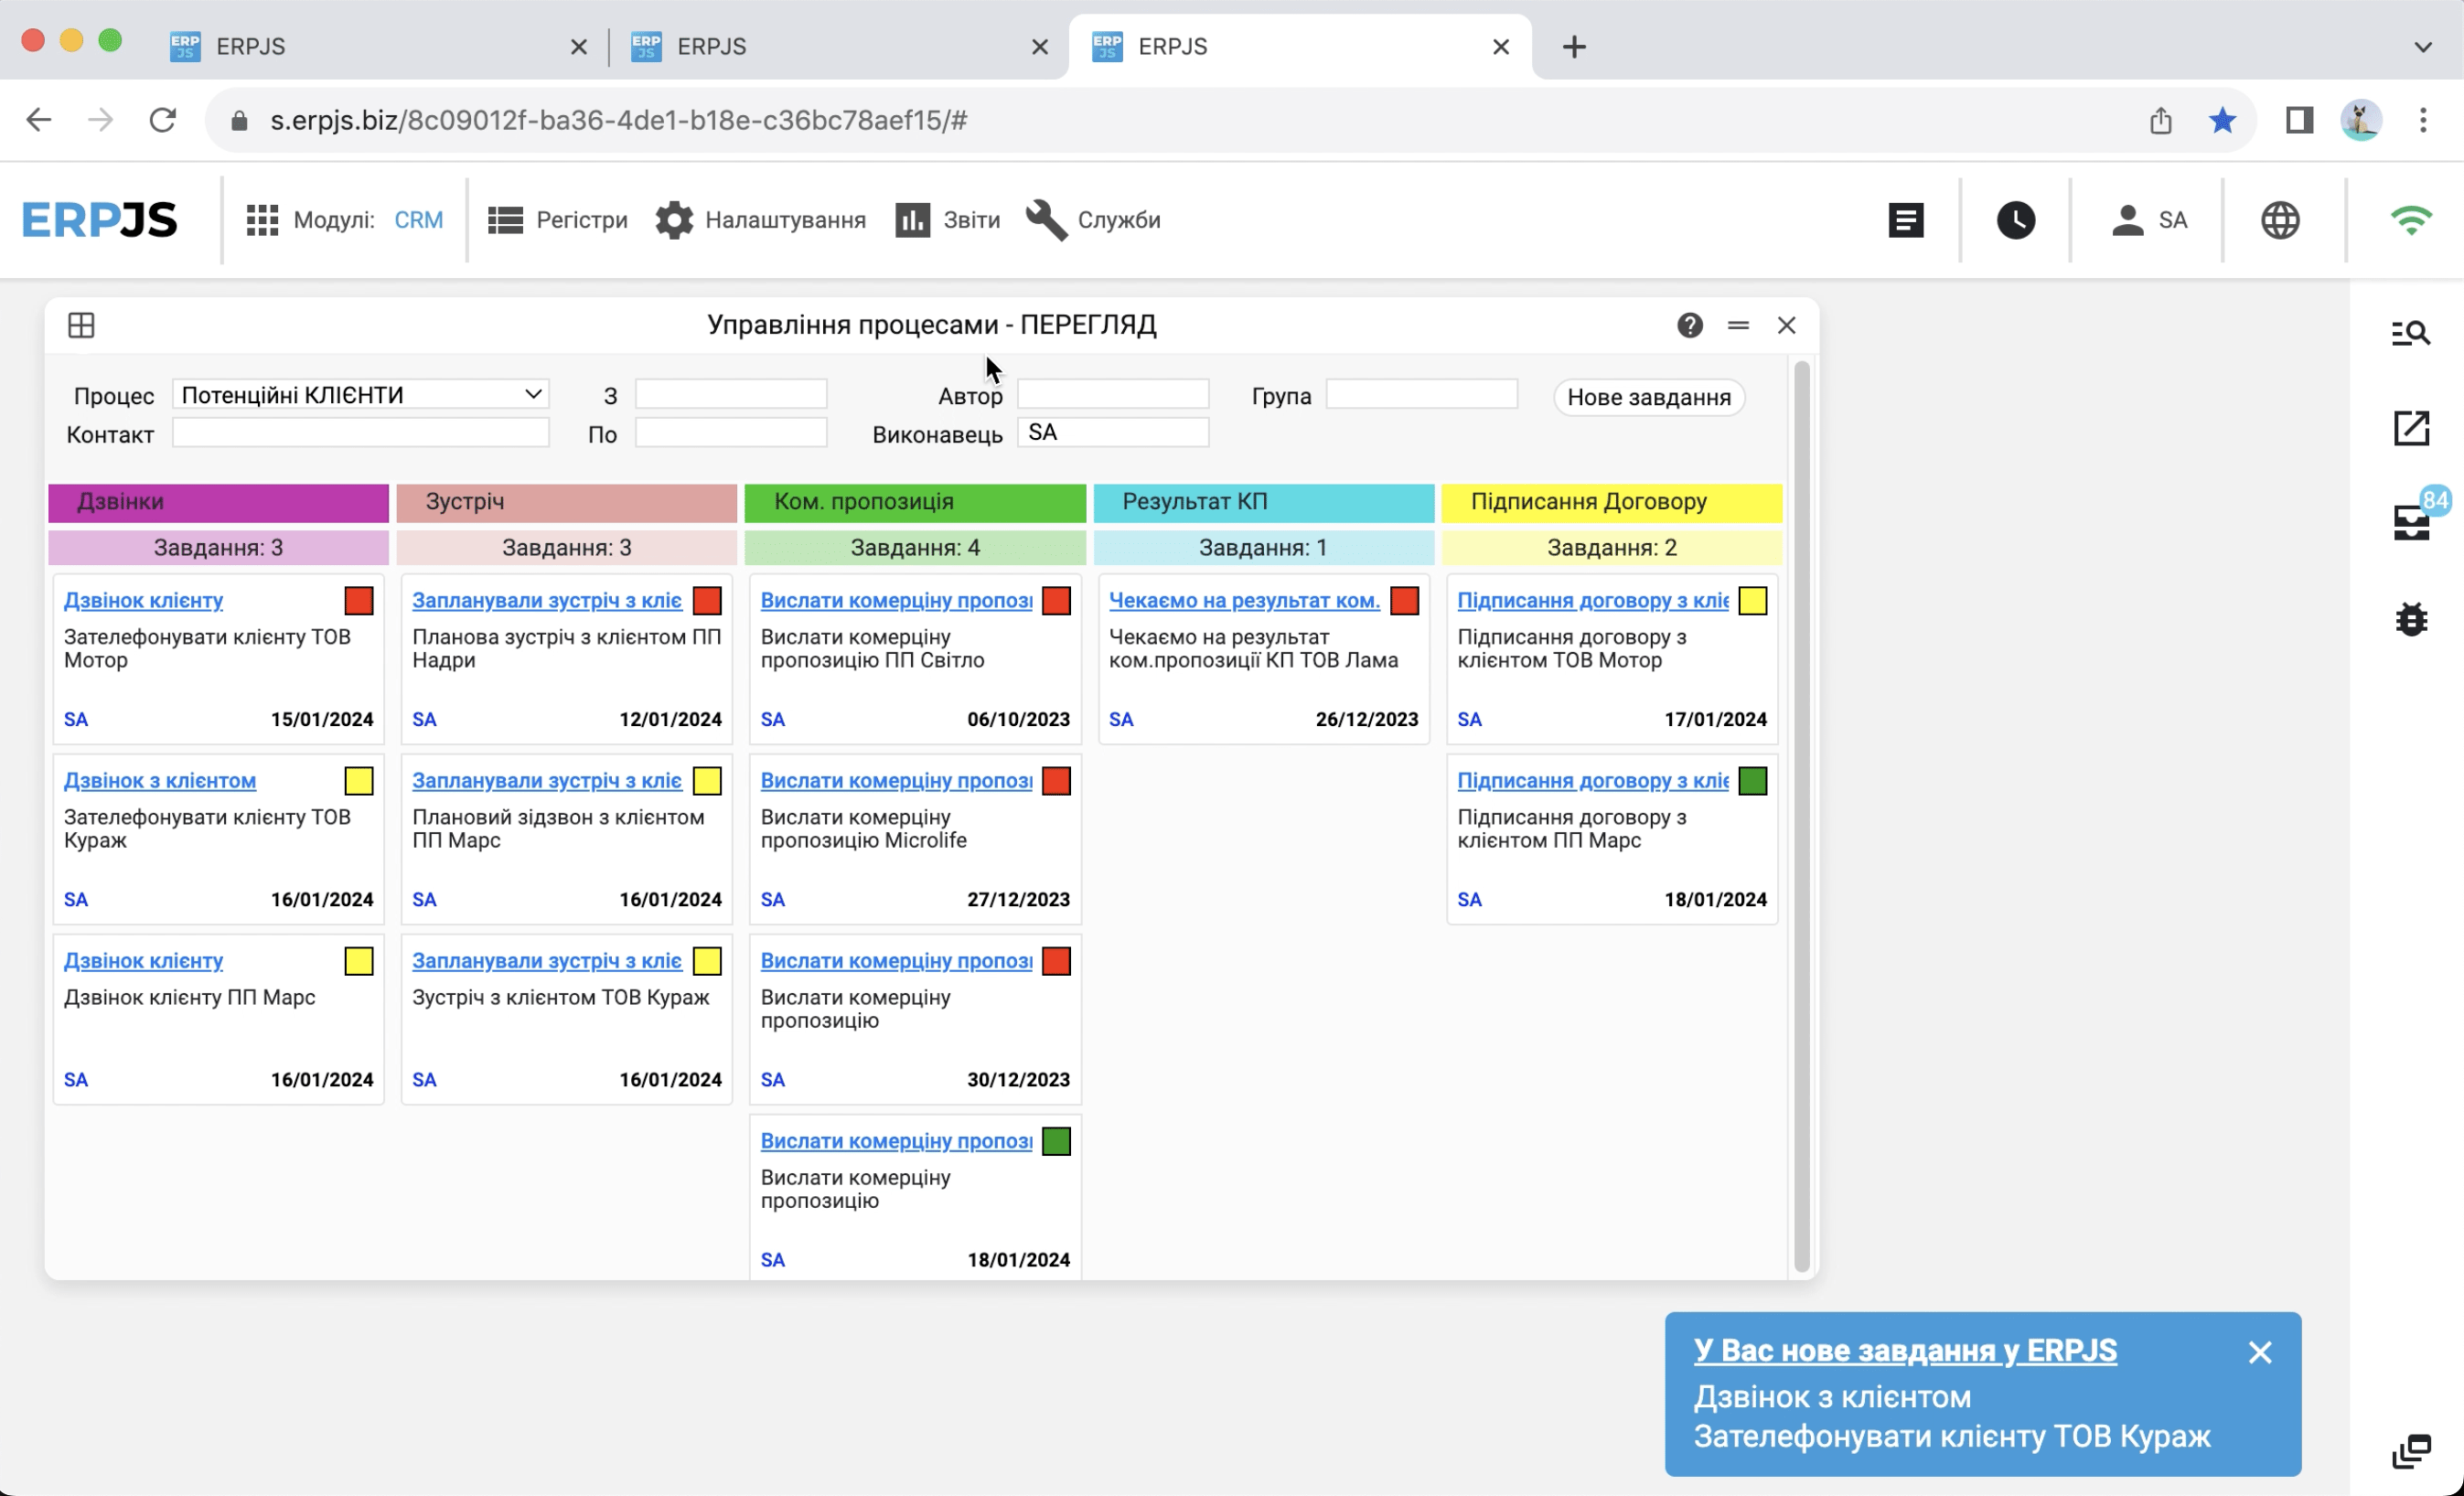Viewport: 2464px width, 1496px height.
Task: Open Дзвінок клієнту task for ПП Марс
Action: [143, 960]
